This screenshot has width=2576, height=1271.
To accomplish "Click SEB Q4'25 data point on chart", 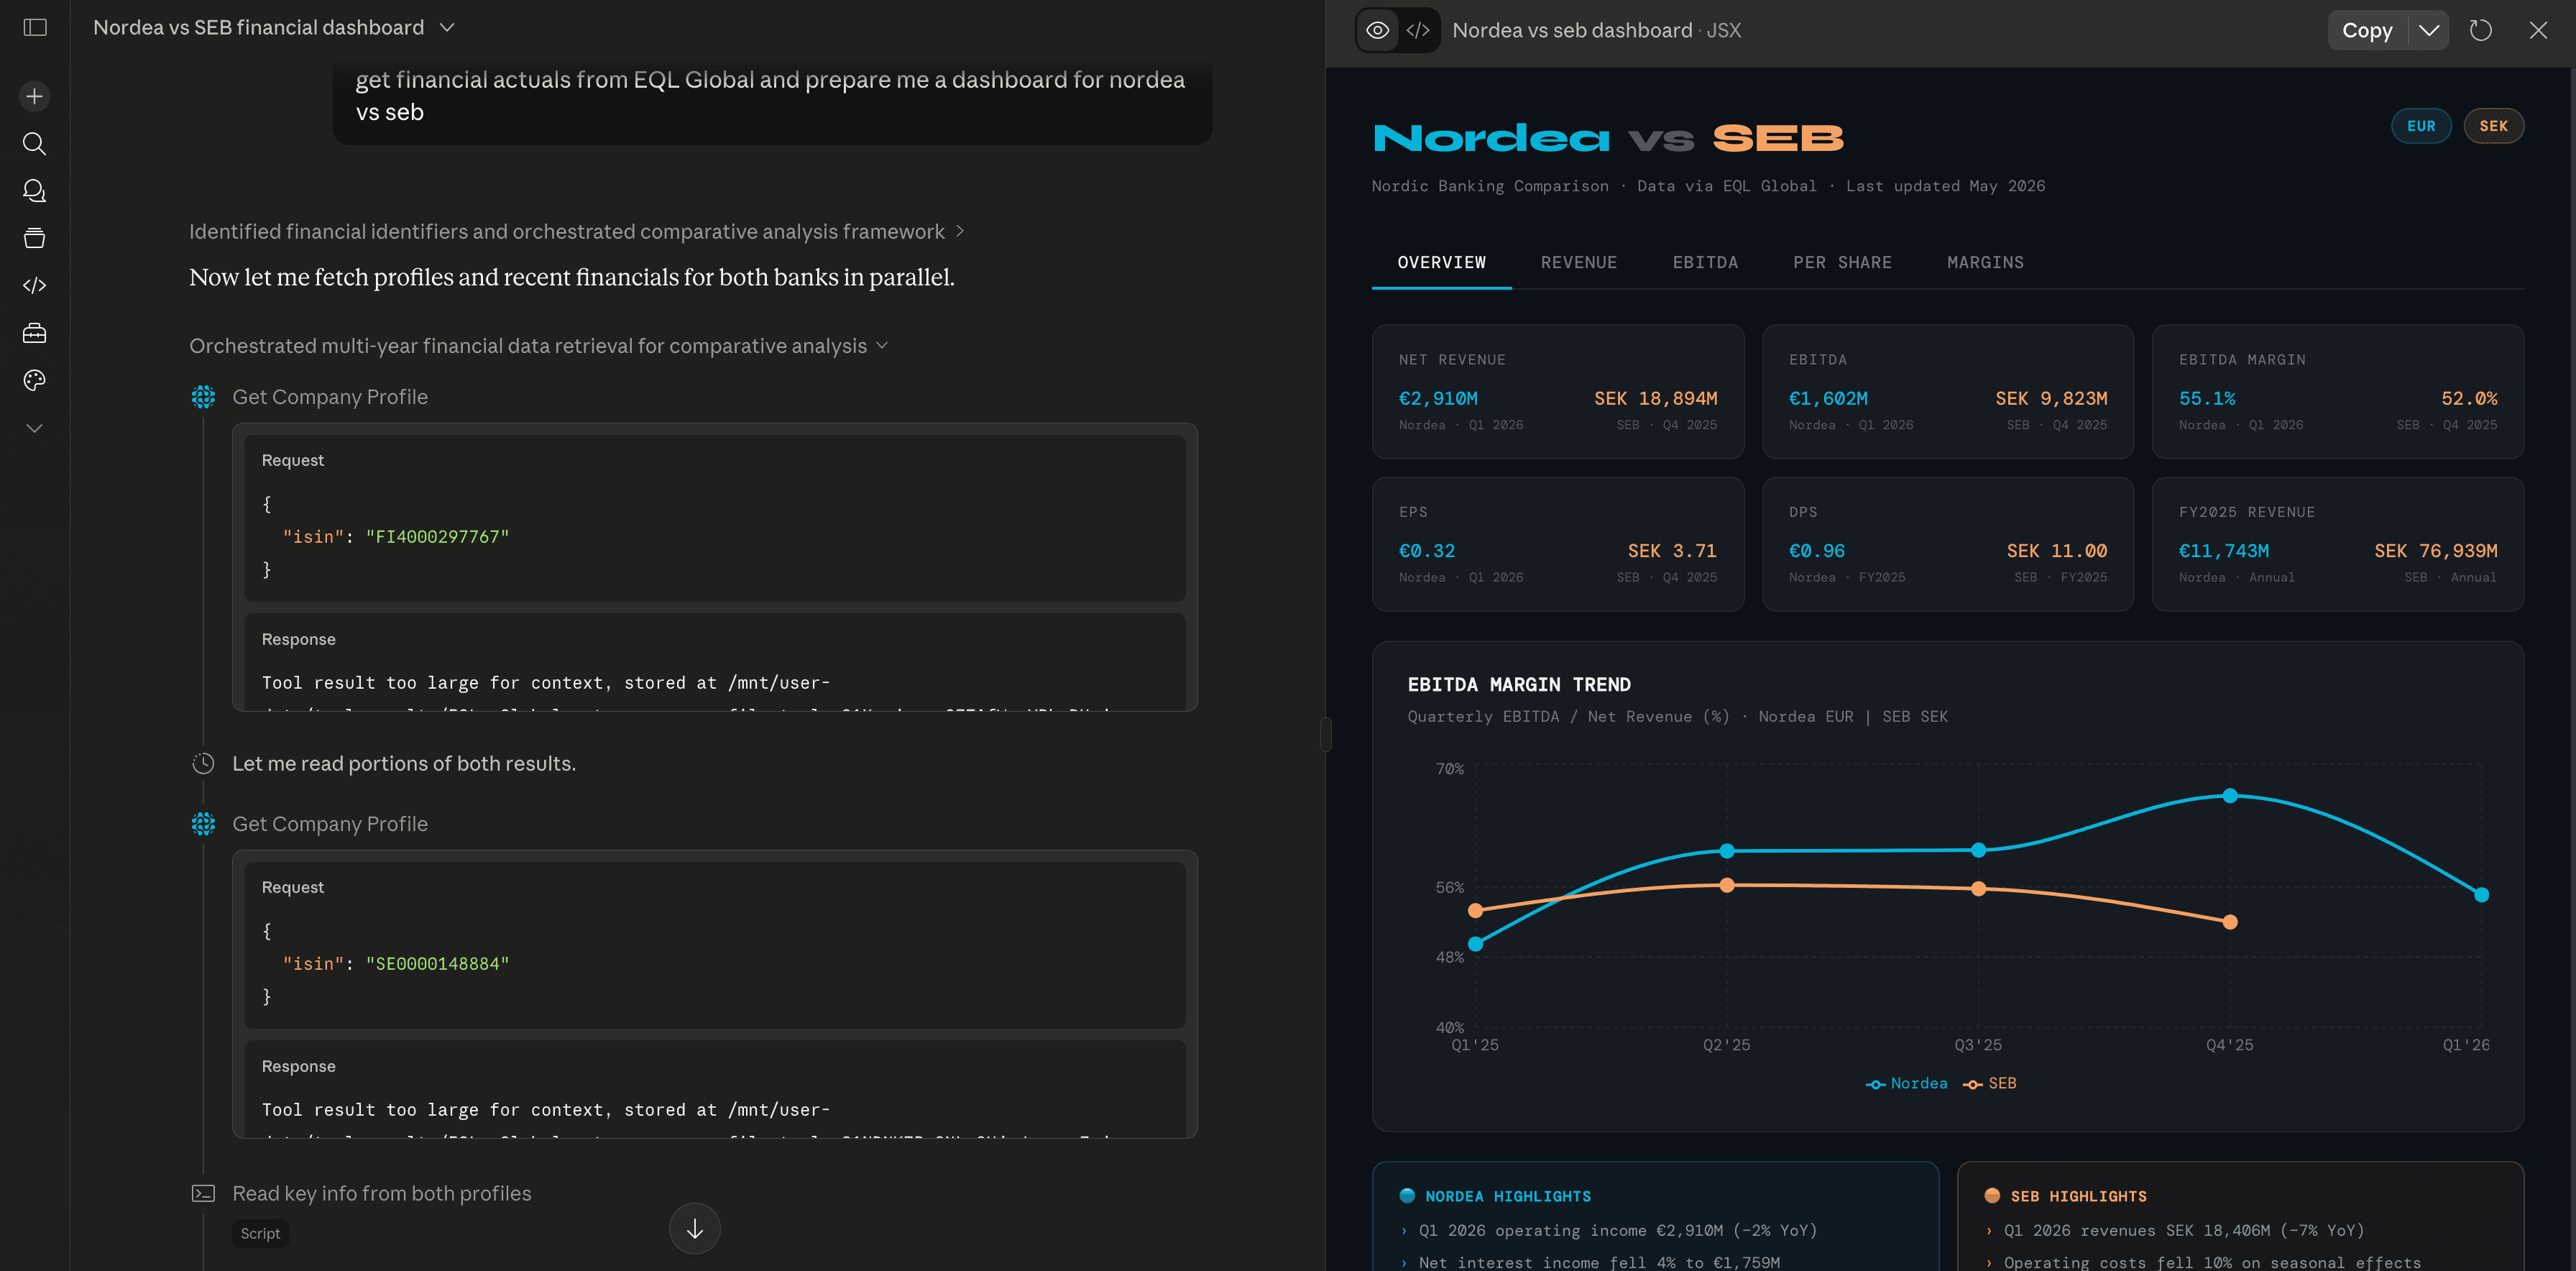I will pos(2230,922).
